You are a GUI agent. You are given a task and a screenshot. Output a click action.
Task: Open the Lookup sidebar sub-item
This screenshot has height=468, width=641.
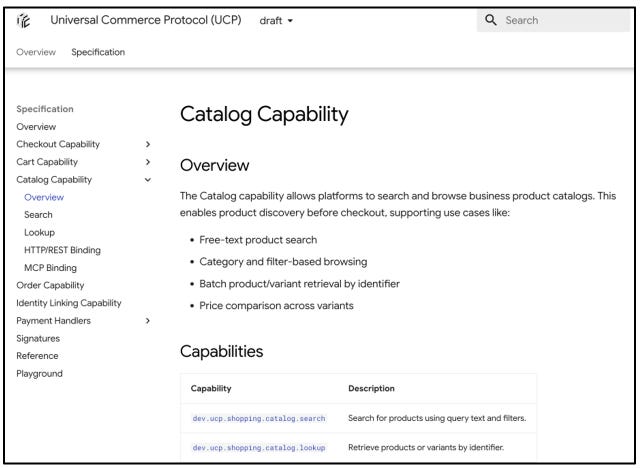click(x=39, y=232)
